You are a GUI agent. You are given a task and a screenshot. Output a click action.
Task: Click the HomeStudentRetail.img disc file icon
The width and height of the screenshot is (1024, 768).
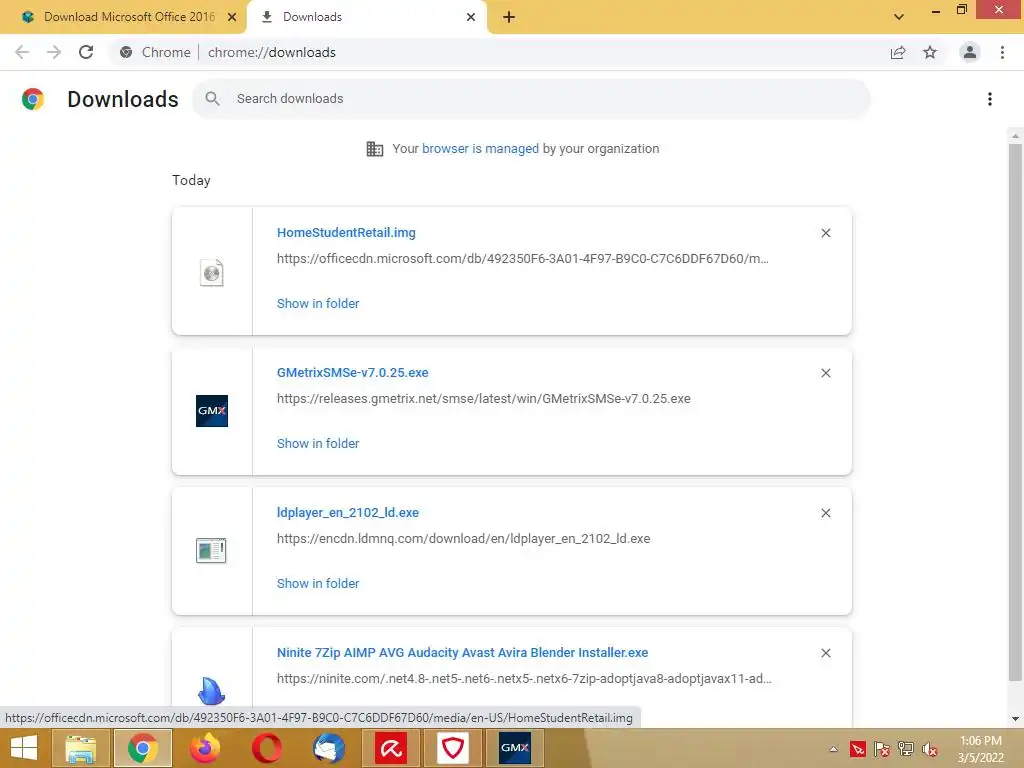212,272
